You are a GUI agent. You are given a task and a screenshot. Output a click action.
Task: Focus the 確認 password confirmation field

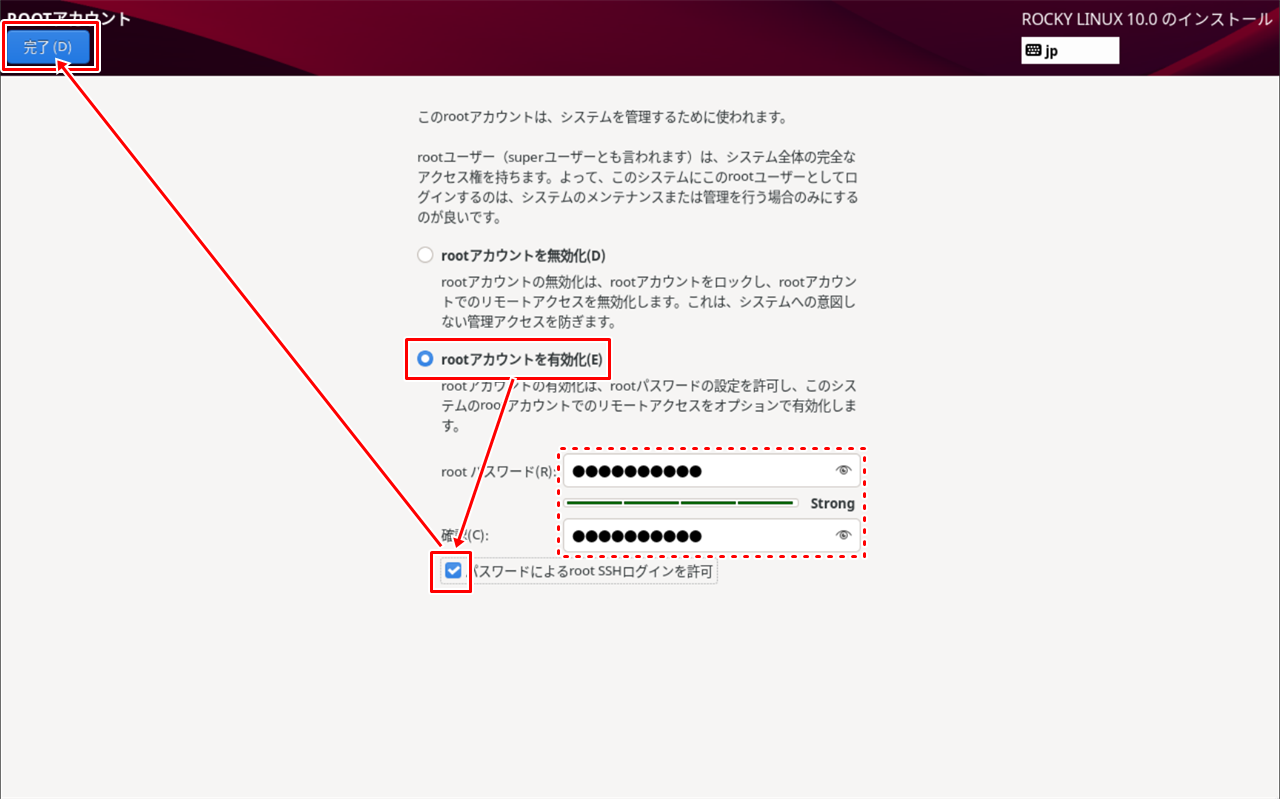[700, 535]
